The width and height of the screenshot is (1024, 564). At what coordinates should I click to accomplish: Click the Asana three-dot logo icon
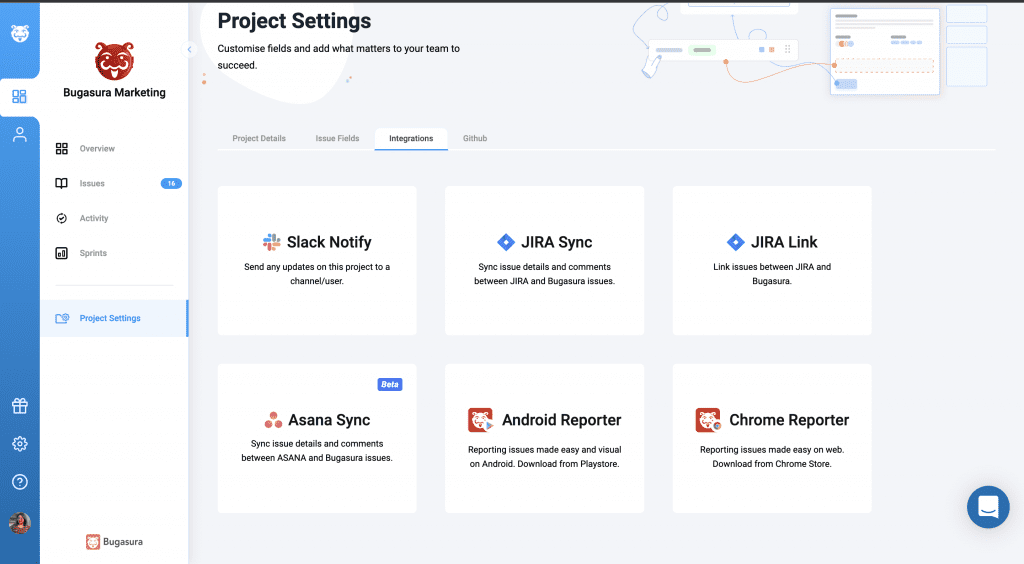[x=273, y=420]
